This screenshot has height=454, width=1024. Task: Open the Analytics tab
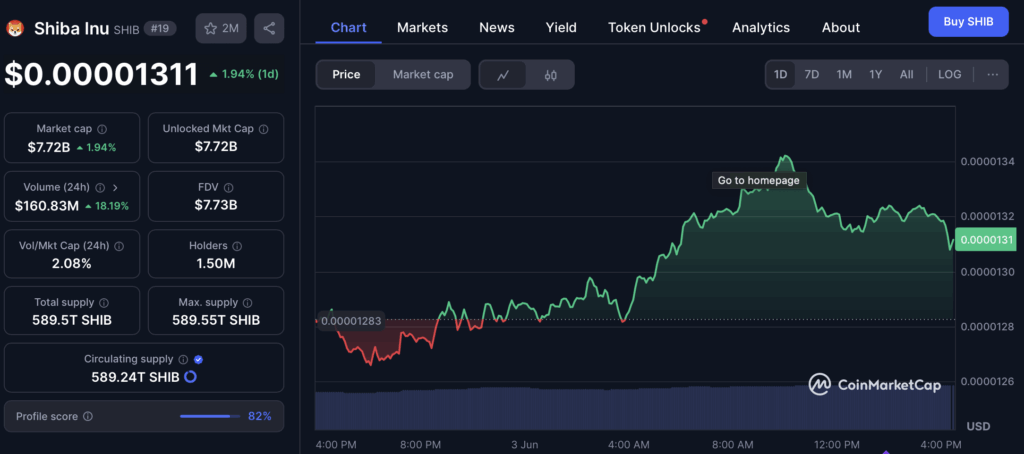(x=761, y=27)
